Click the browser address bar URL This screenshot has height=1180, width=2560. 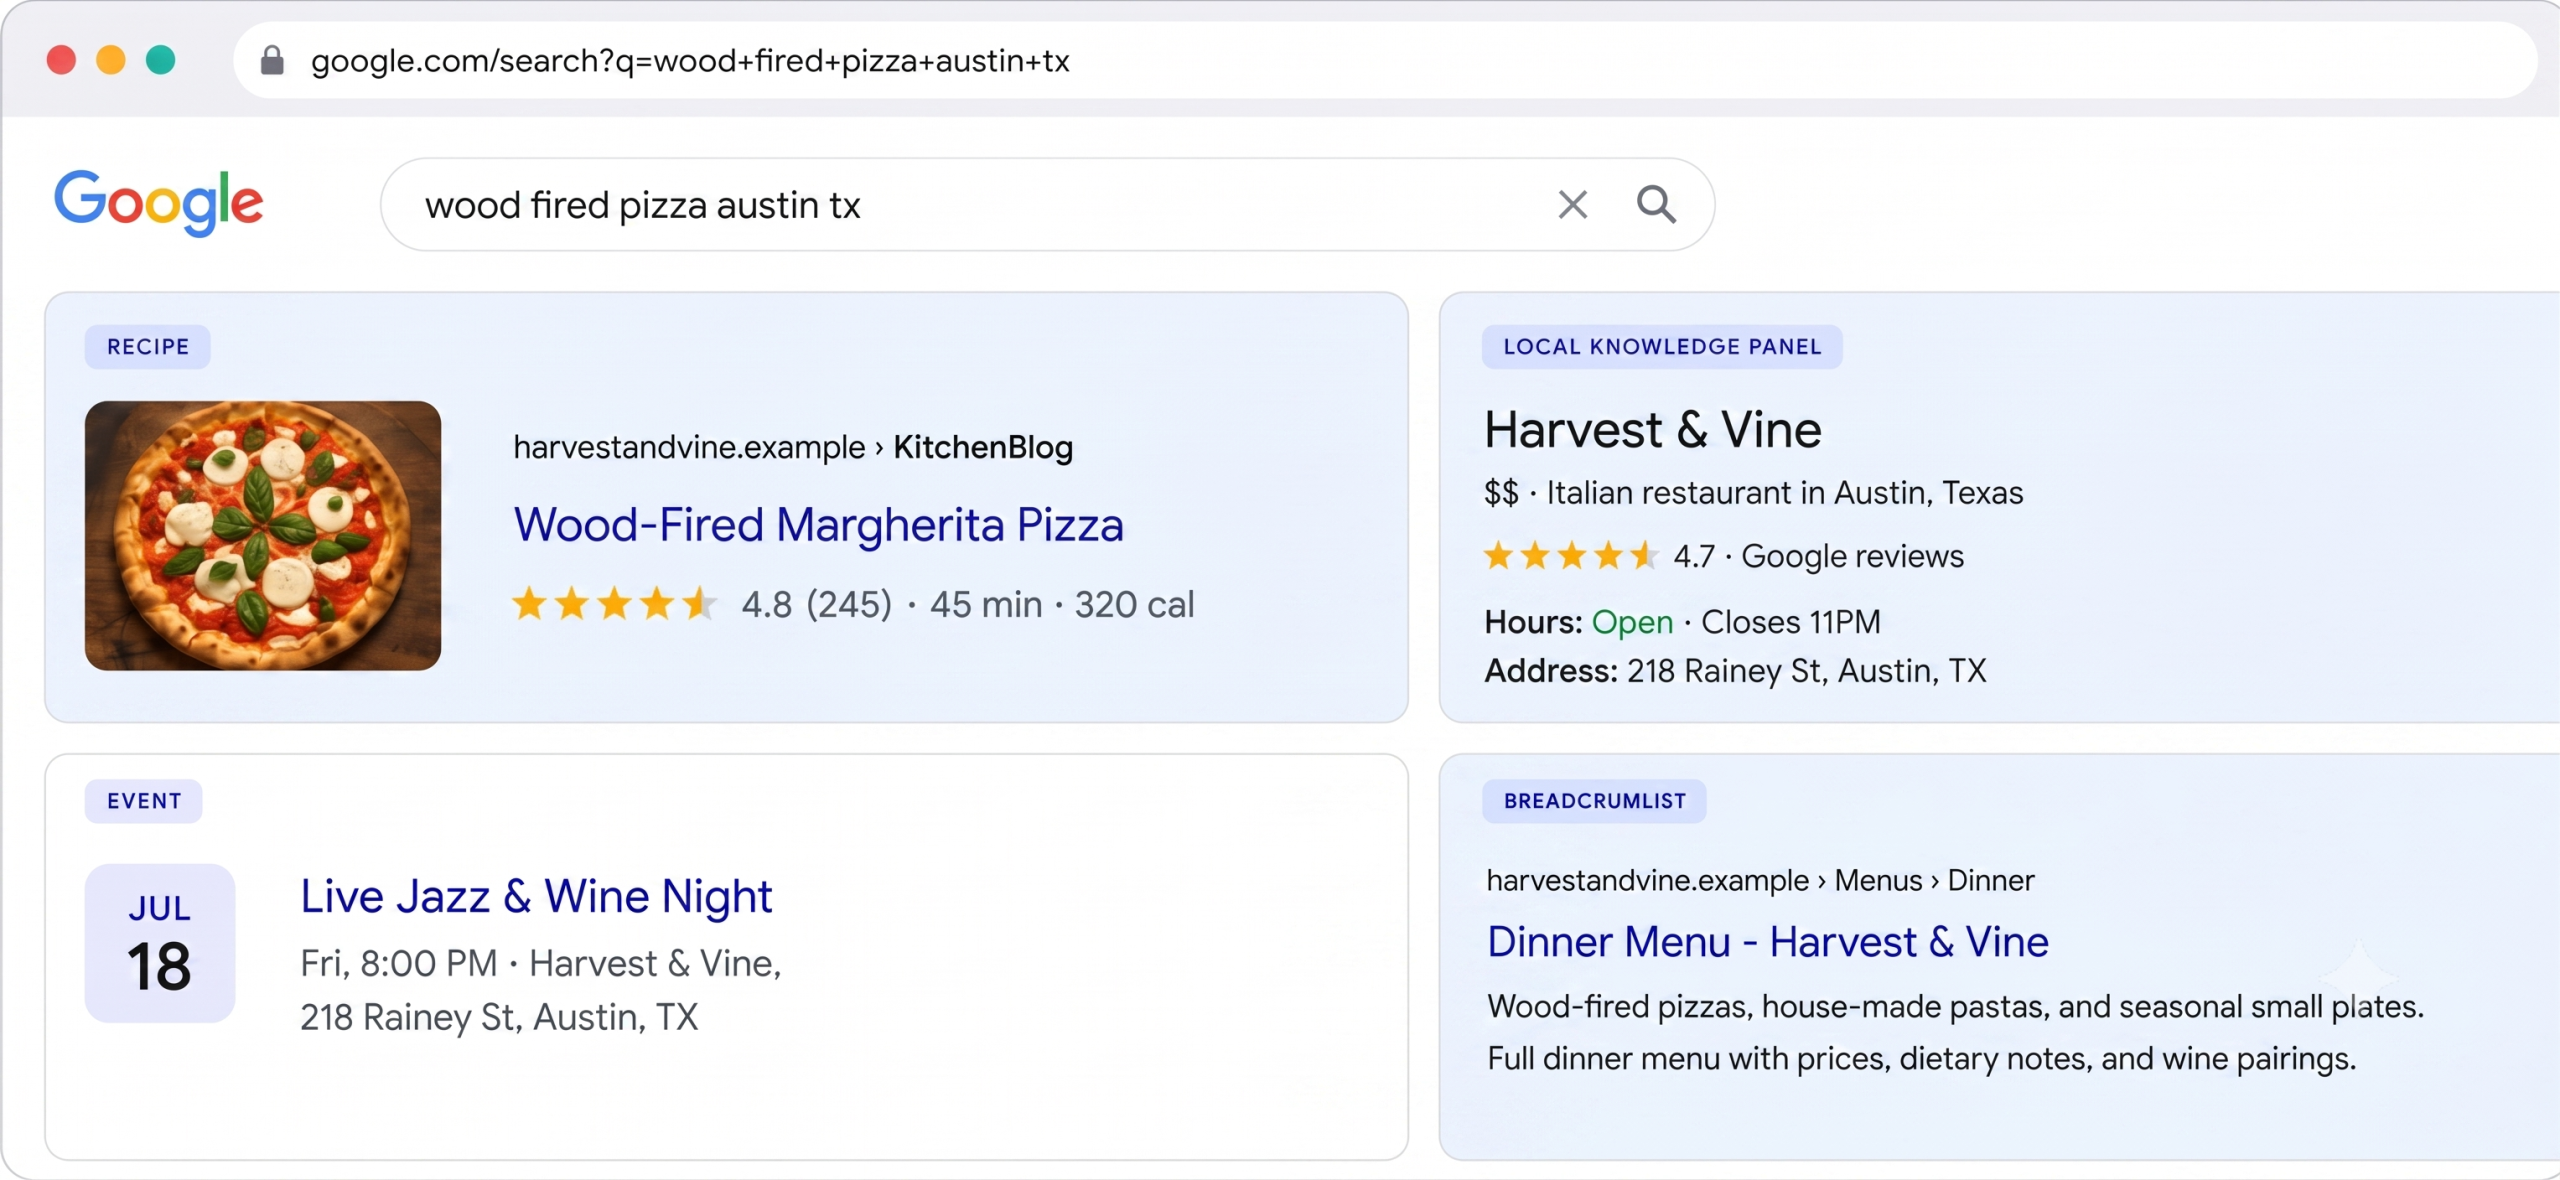(690, 61)
